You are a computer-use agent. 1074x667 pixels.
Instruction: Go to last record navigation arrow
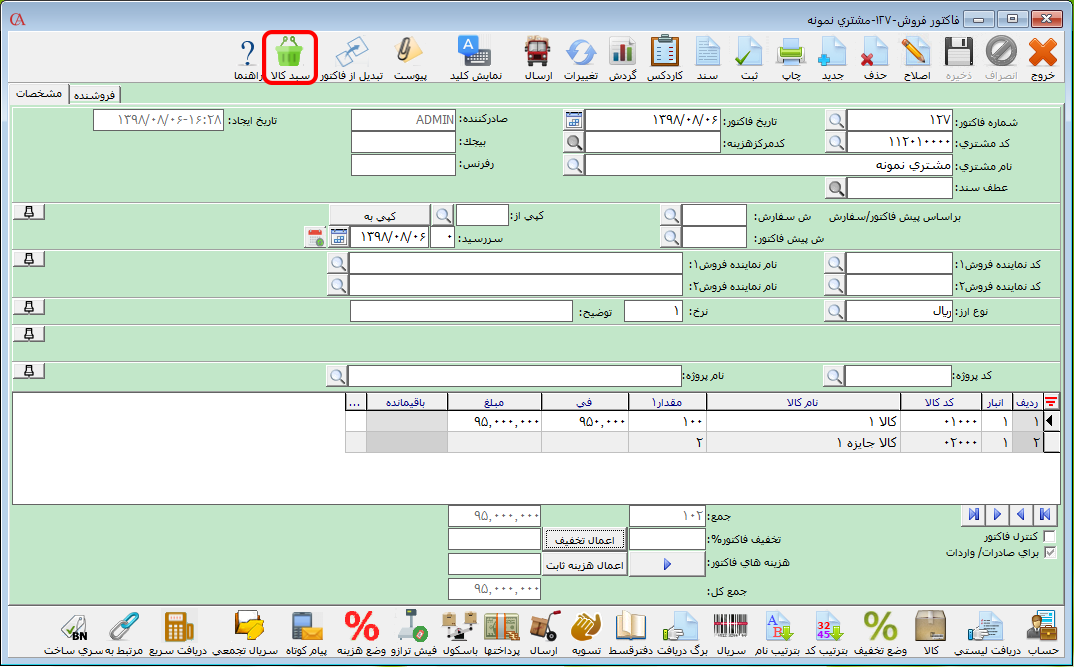[972, 514]
